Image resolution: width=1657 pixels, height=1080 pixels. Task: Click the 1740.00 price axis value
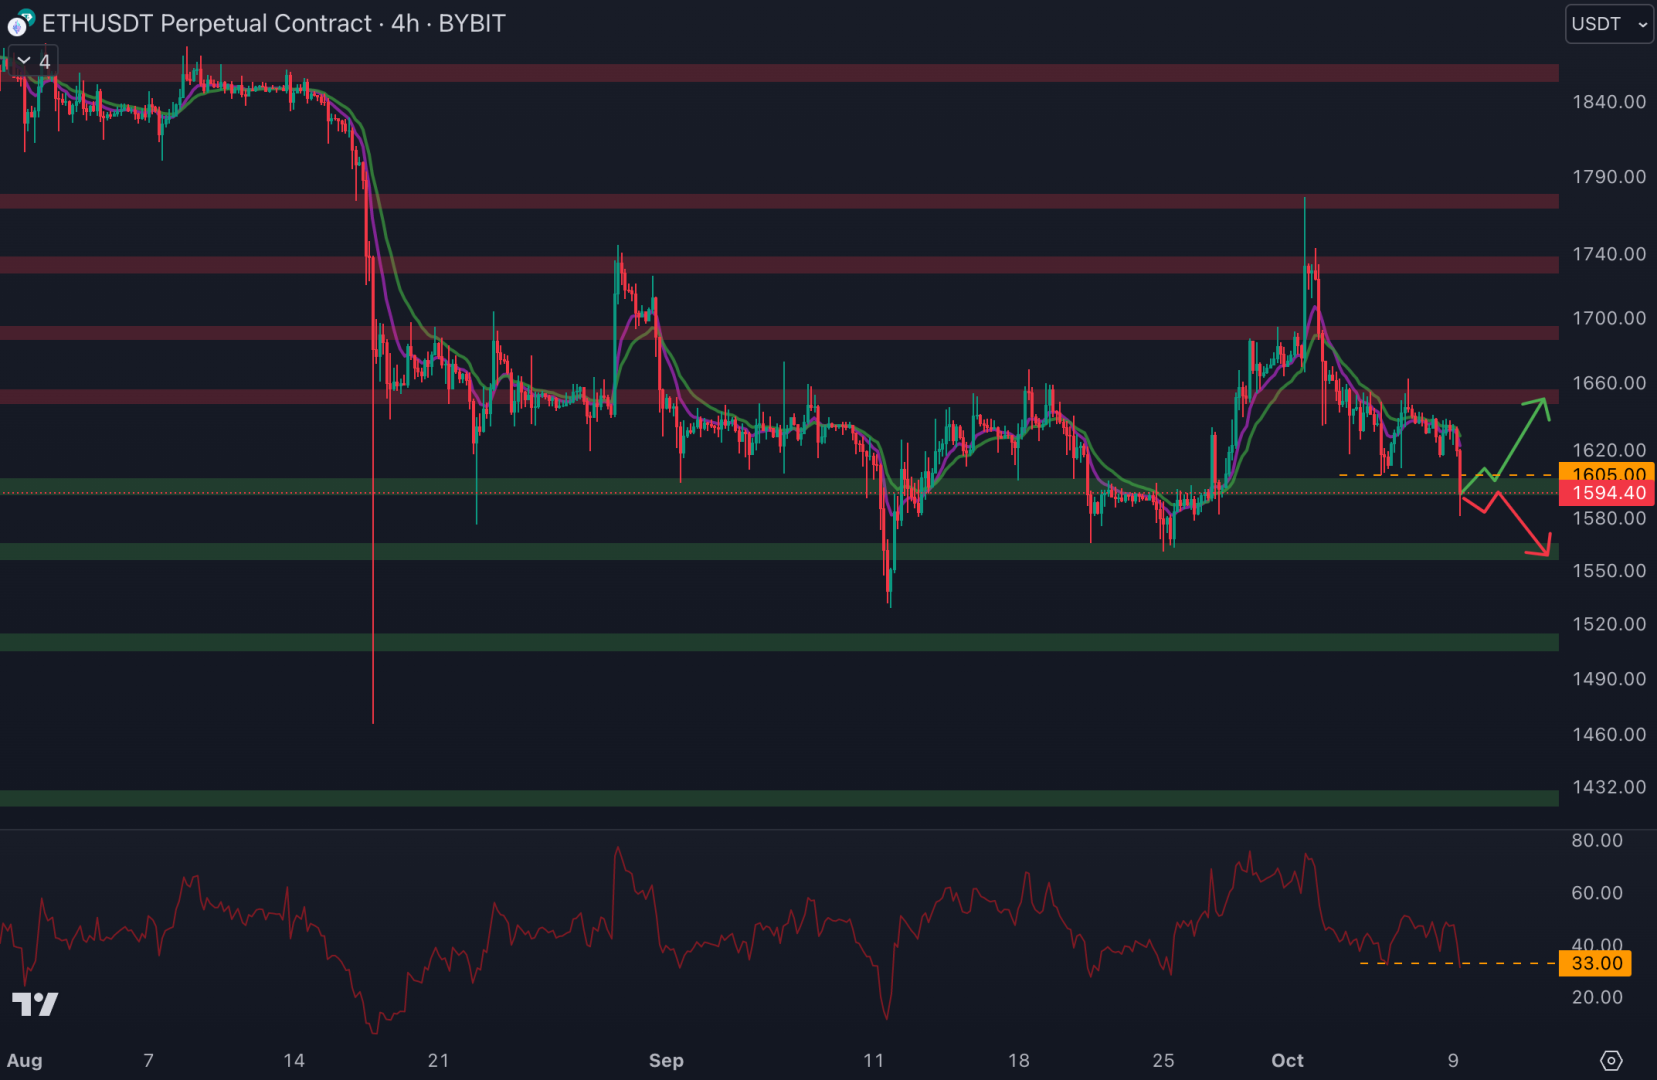[x=1609, y=254]
